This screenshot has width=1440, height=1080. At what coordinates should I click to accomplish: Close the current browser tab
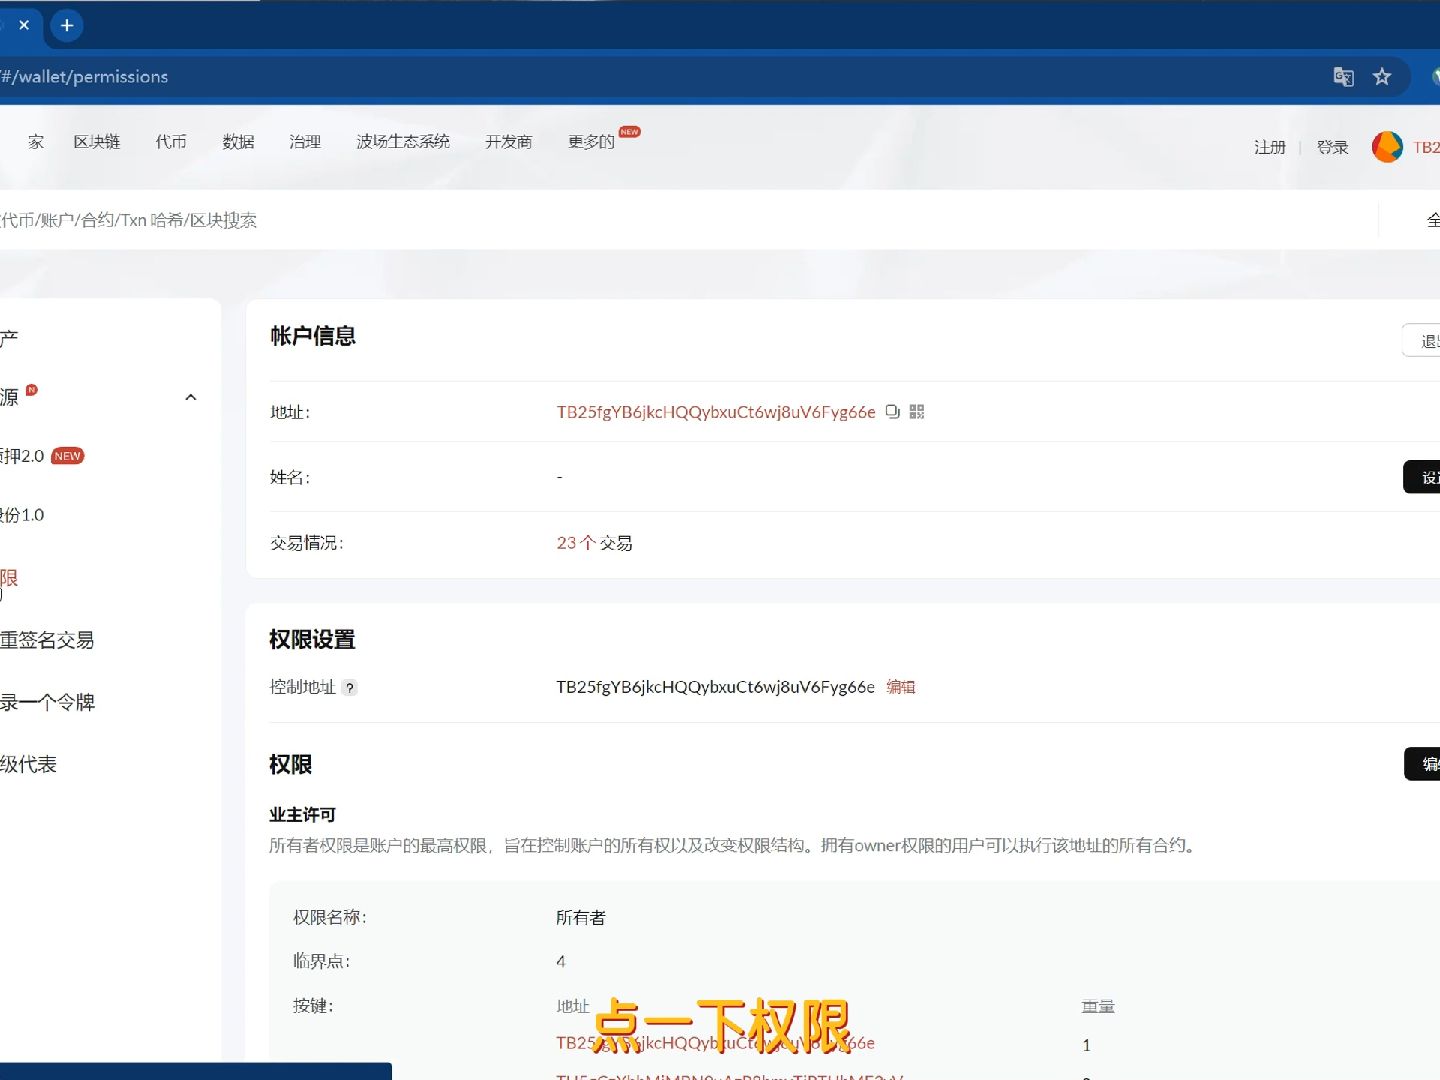[24, 25]
